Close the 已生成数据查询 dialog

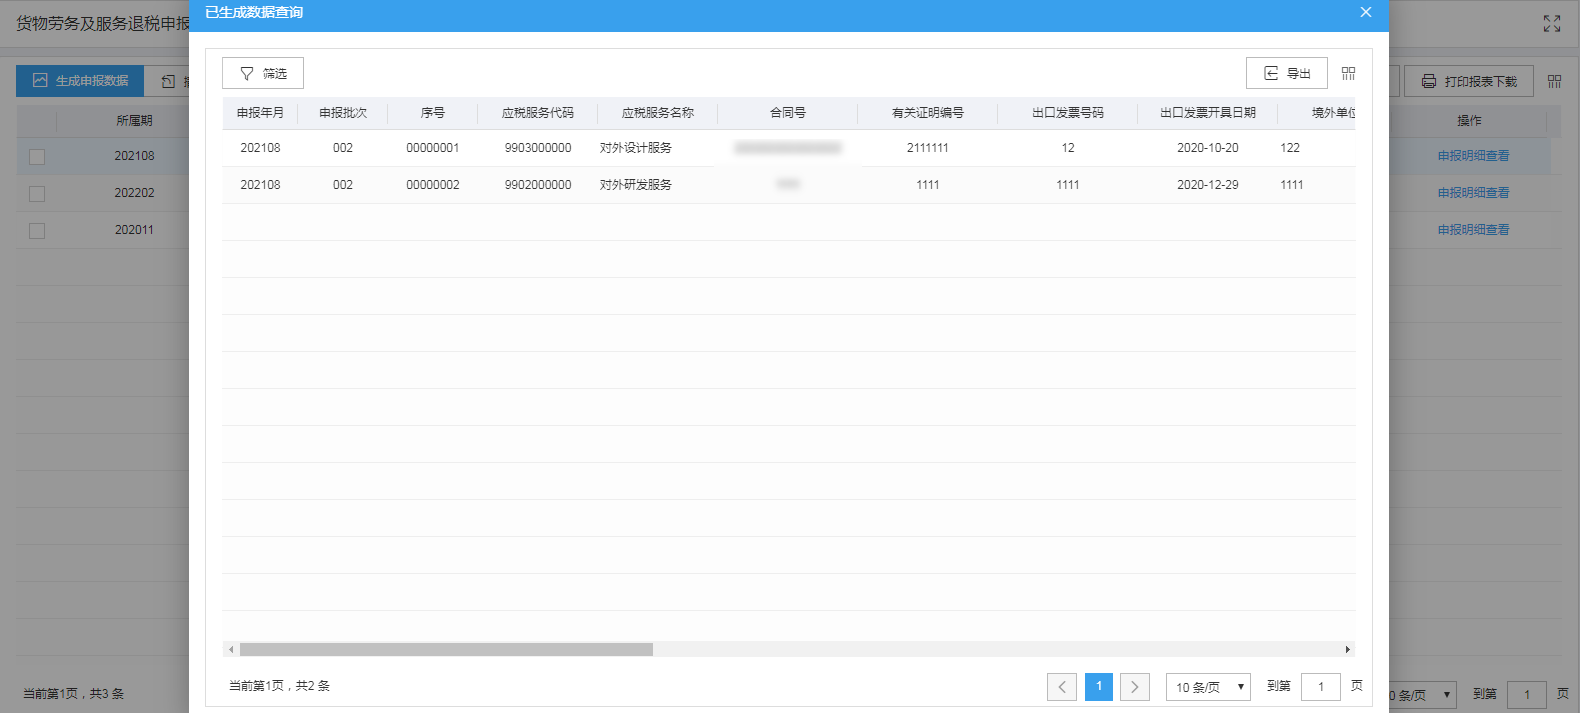1365,12
